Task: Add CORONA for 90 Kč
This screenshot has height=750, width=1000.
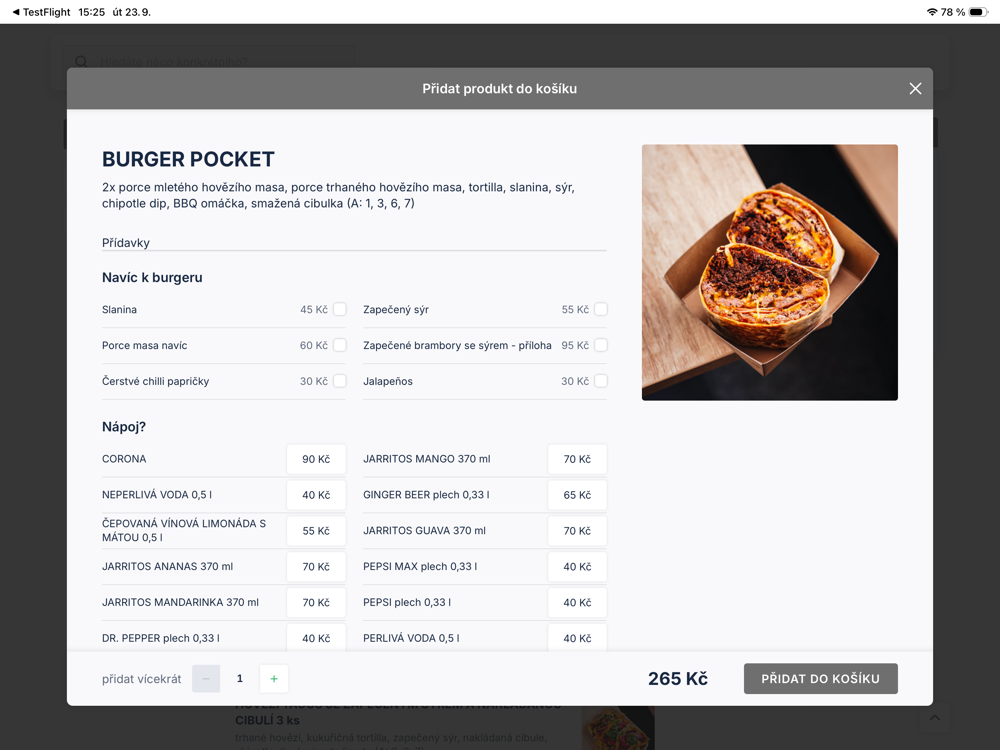Action: [316, 459]
